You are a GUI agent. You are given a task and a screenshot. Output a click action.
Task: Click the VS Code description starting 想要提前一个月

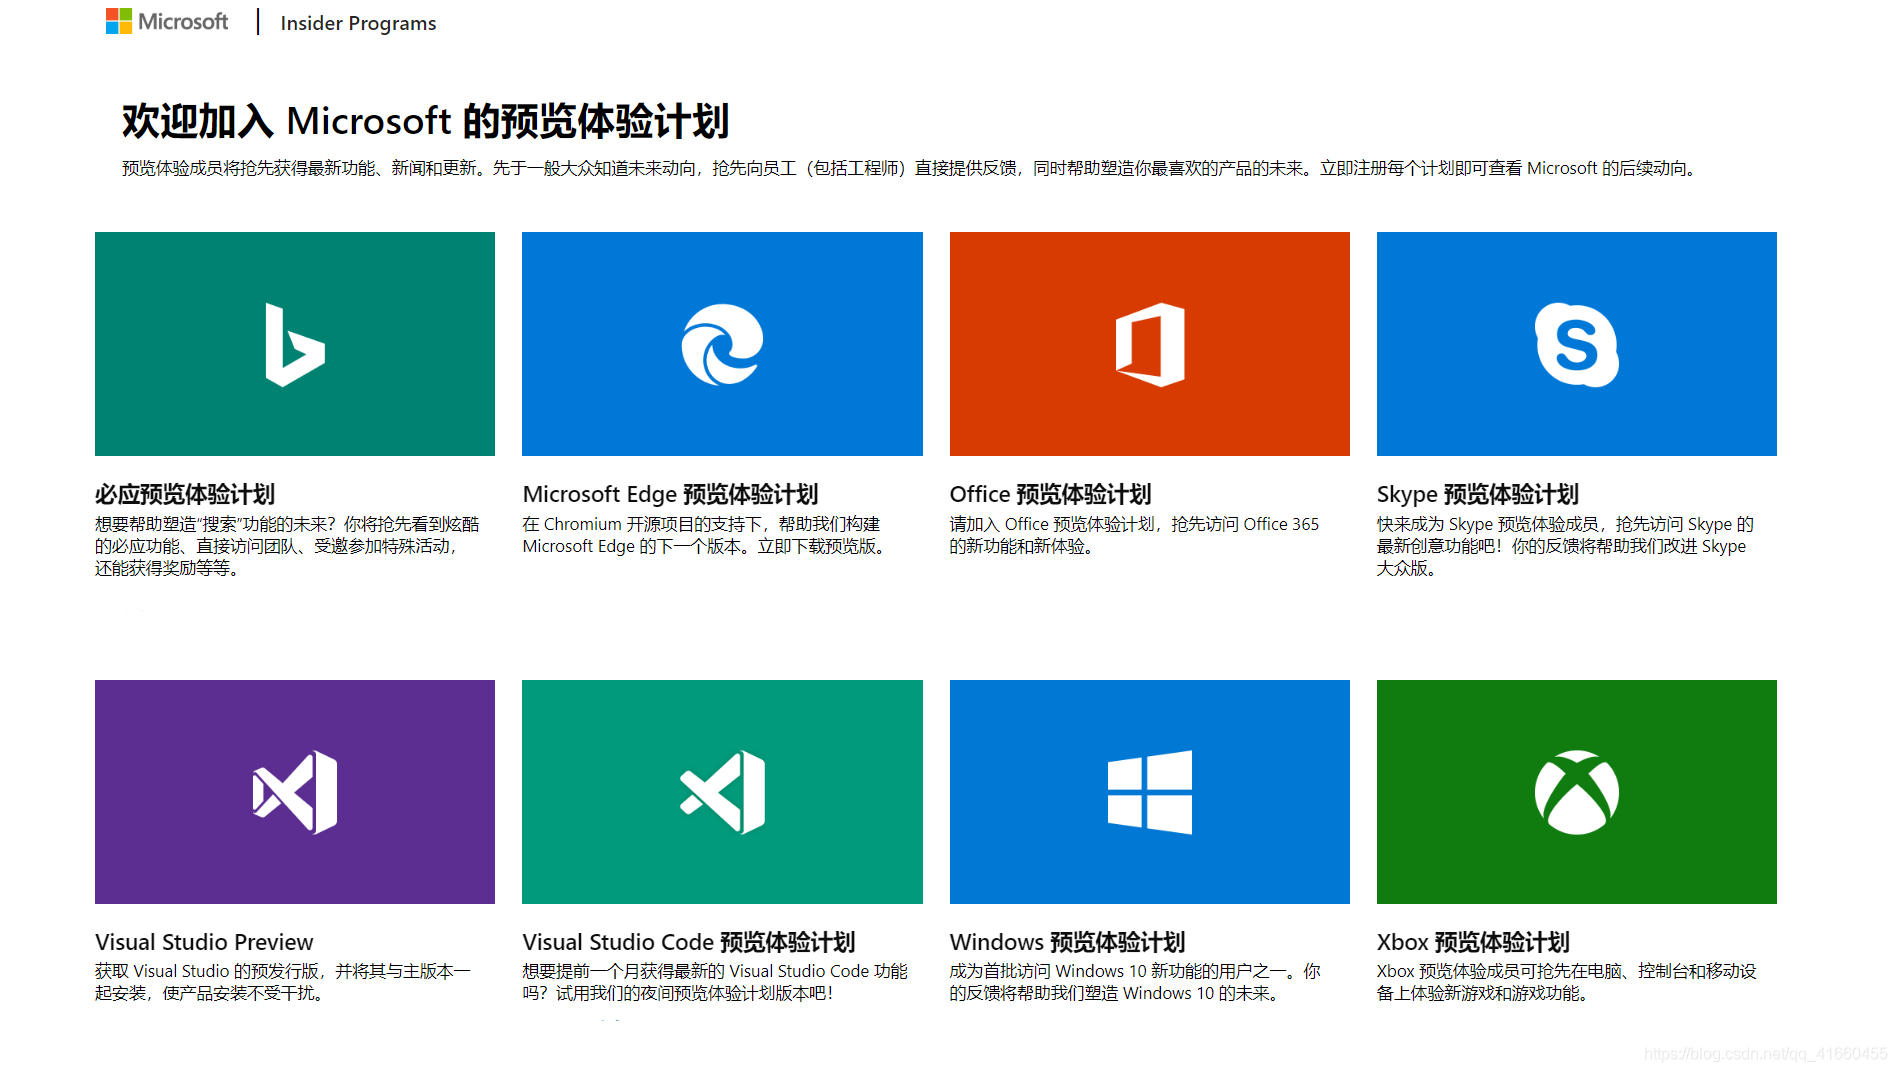pos(715,982)
